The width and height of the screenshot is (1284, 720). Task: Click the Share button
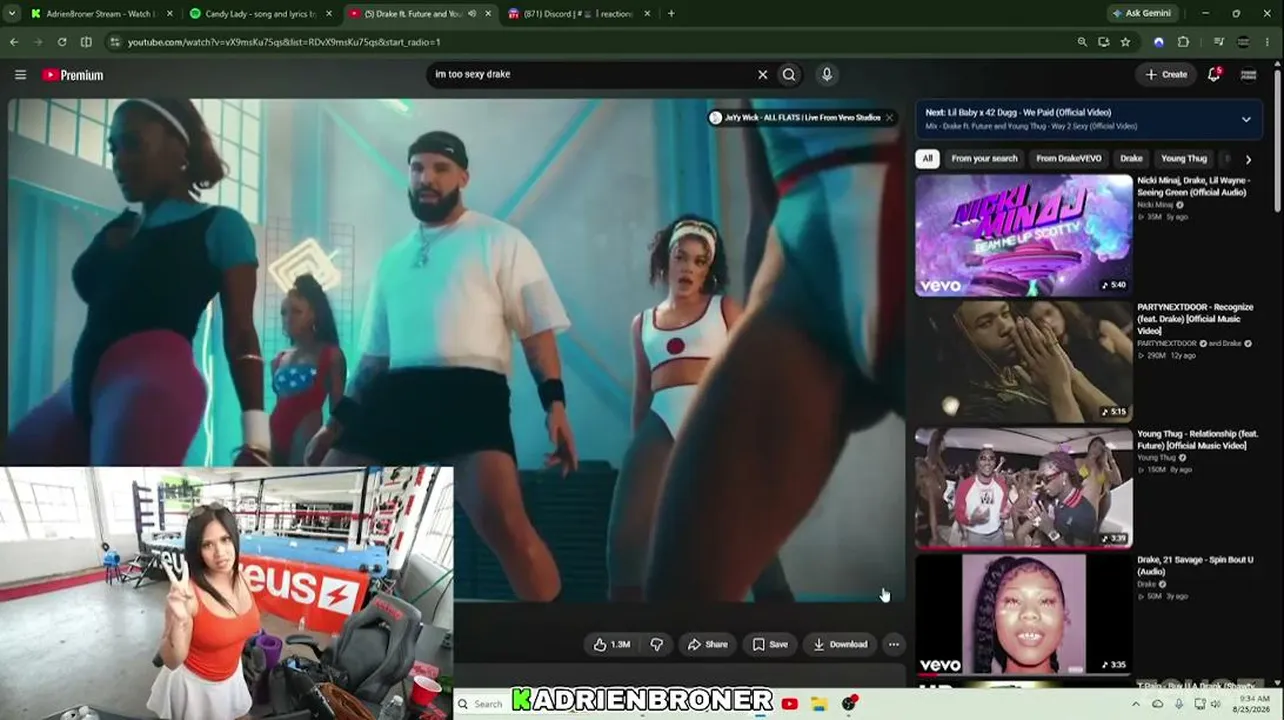(x=707, y=644)
